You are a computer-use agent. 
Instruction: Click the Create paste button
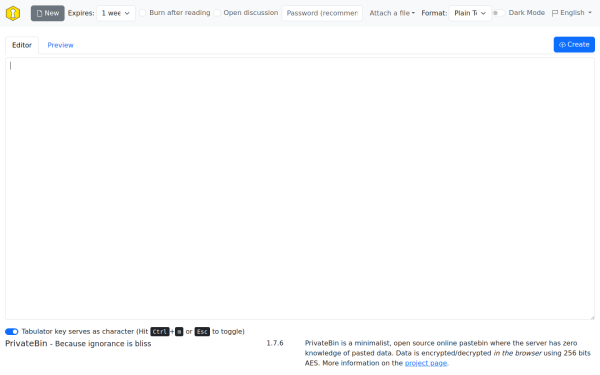(574, 45)
